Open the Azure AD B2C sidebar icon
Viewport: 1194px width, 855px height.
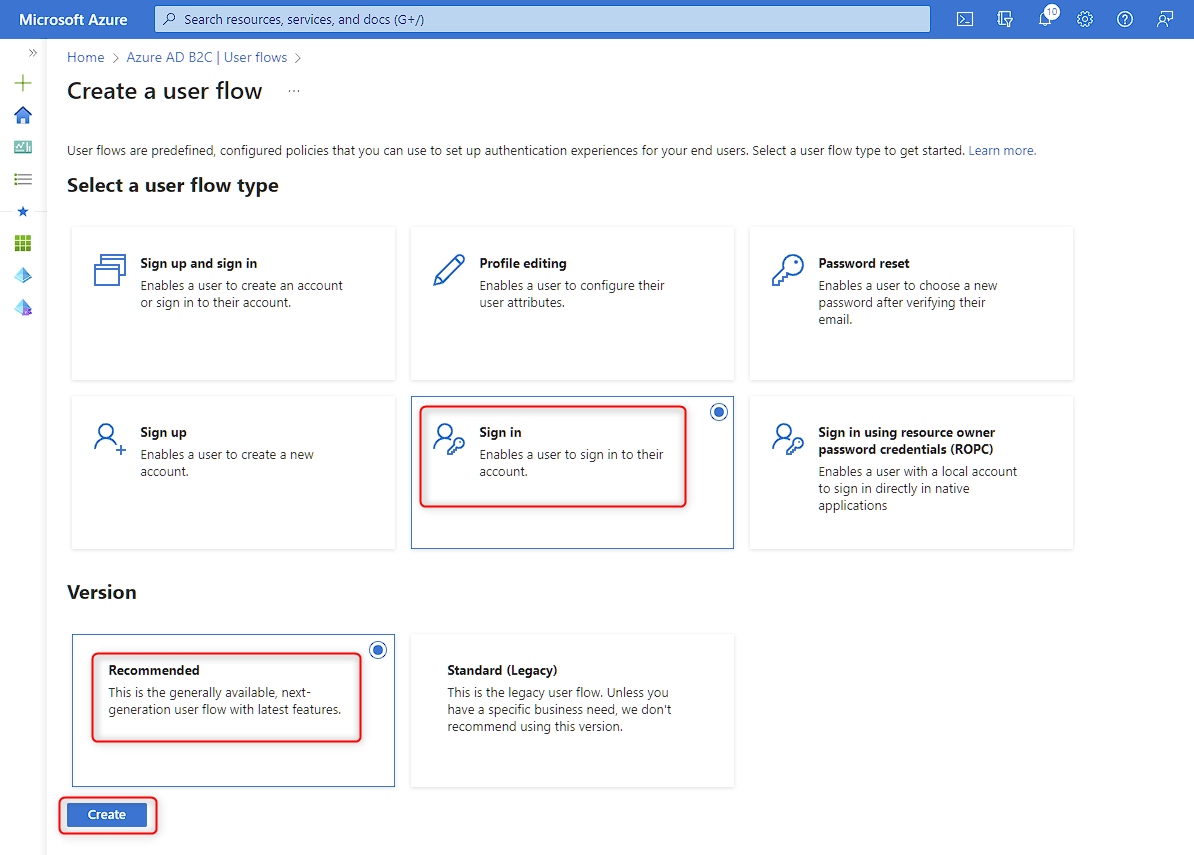tap(23, 307)
